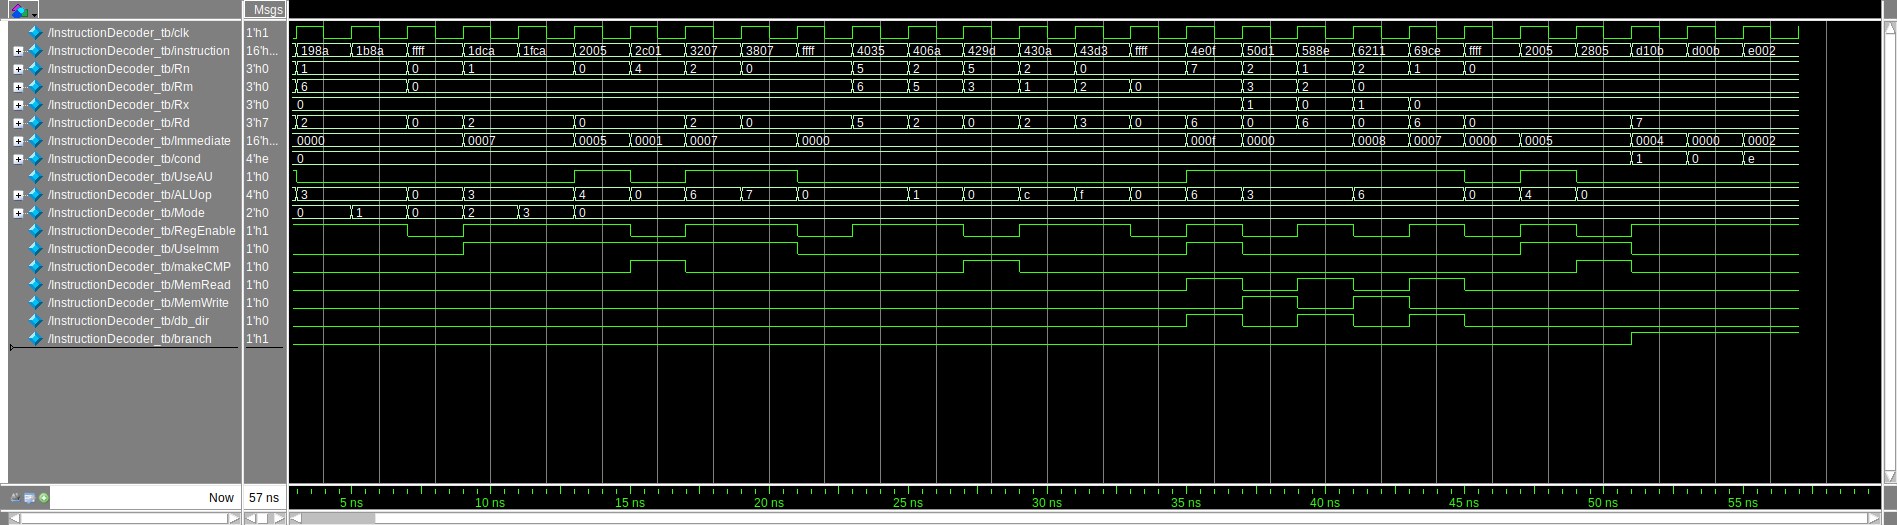This screenshot has height=525, width=1897.
Task: Click the green add cursor icon
Action: click(x=43, y=497)
